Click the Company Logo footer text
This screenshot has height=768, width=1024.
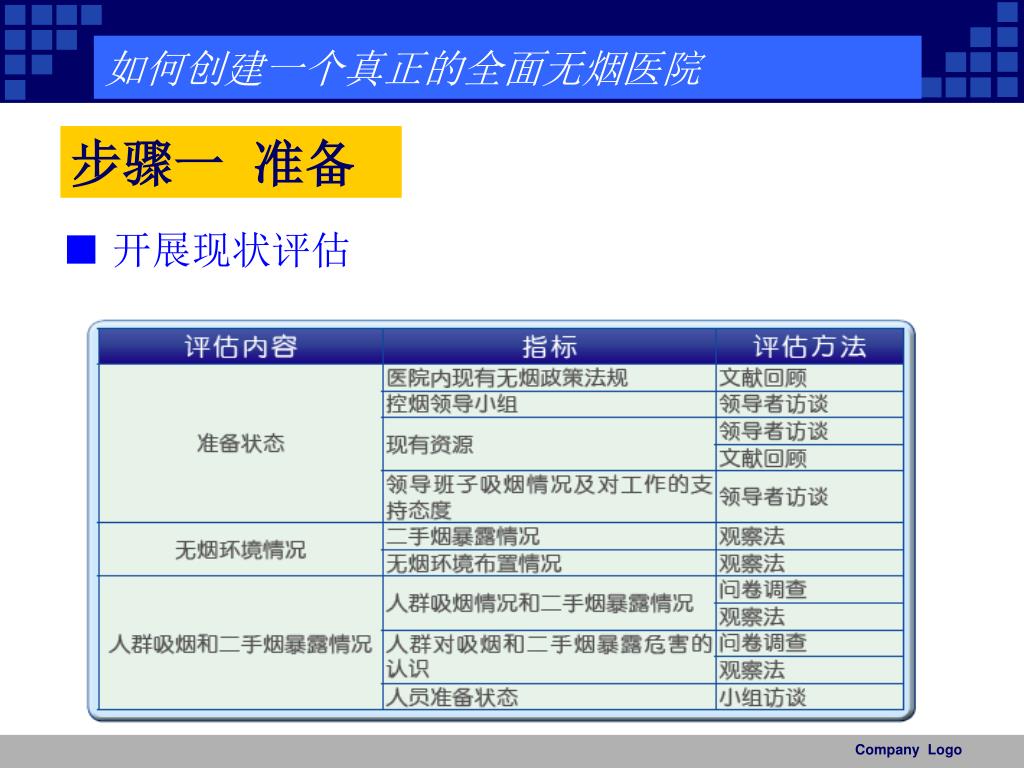click(908, 750)
